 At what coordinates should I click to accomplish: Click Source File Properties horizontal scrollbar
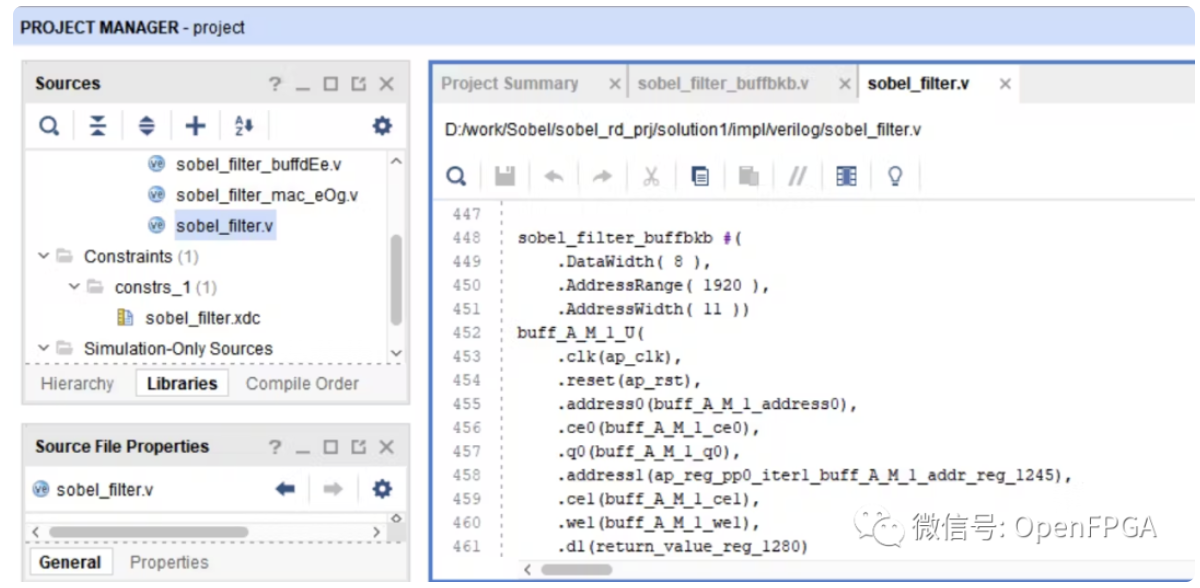pos(148,532)
